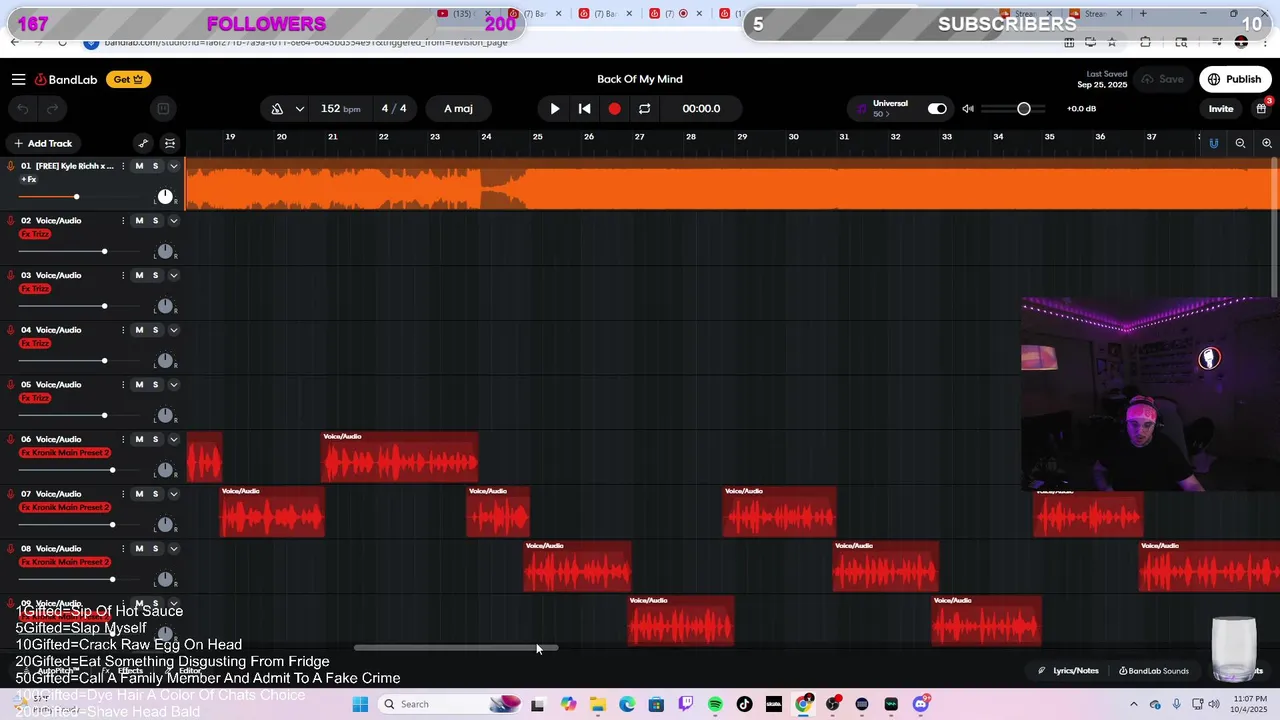Click the Invite button
The width and height of the screenshot is (1280, 720).
(x=1221, y=109)
